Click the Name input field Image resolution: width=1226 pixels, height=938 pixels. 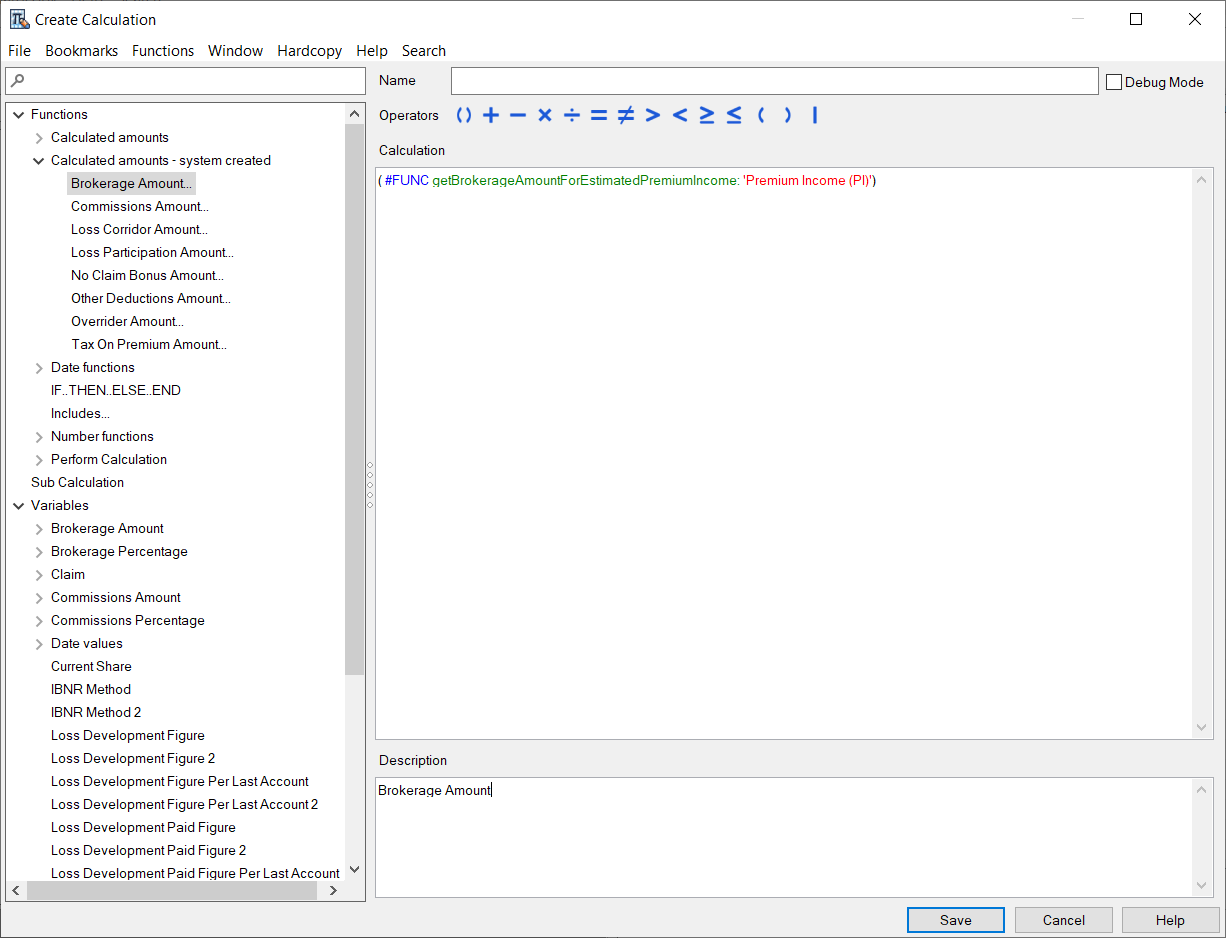774,81
